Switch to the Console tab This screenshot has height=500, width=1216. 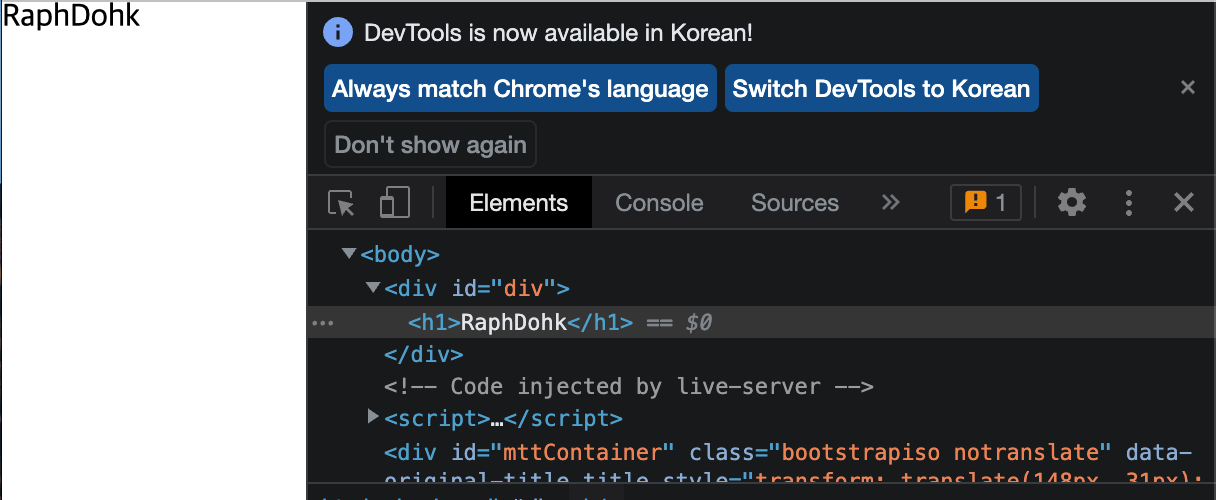(x=659, y=203)
